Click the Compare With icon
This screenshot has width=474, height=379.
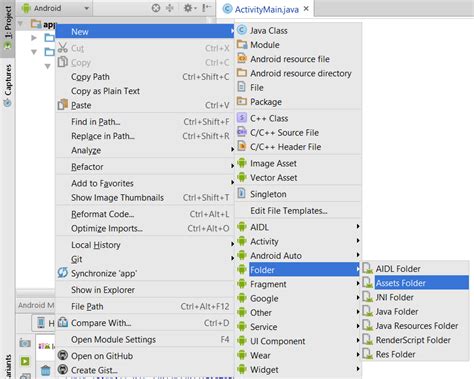pyautogui.click(x=63, y=322)
